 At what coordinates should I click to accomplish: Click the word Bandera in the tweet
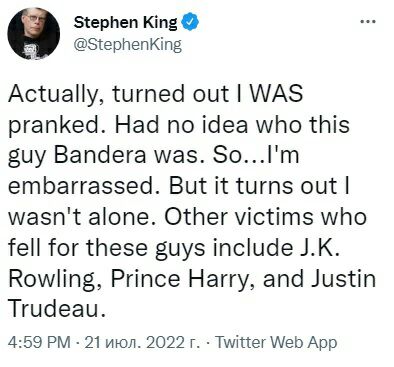(100, 155)
